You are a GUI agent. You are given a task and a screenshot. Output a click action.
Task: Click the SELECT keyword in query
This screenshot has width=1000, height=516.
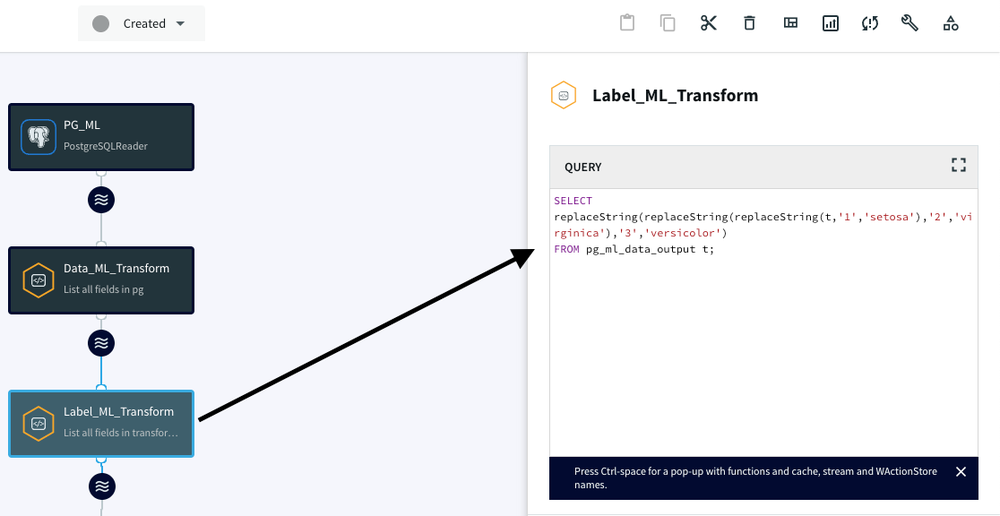click(573, 201)
